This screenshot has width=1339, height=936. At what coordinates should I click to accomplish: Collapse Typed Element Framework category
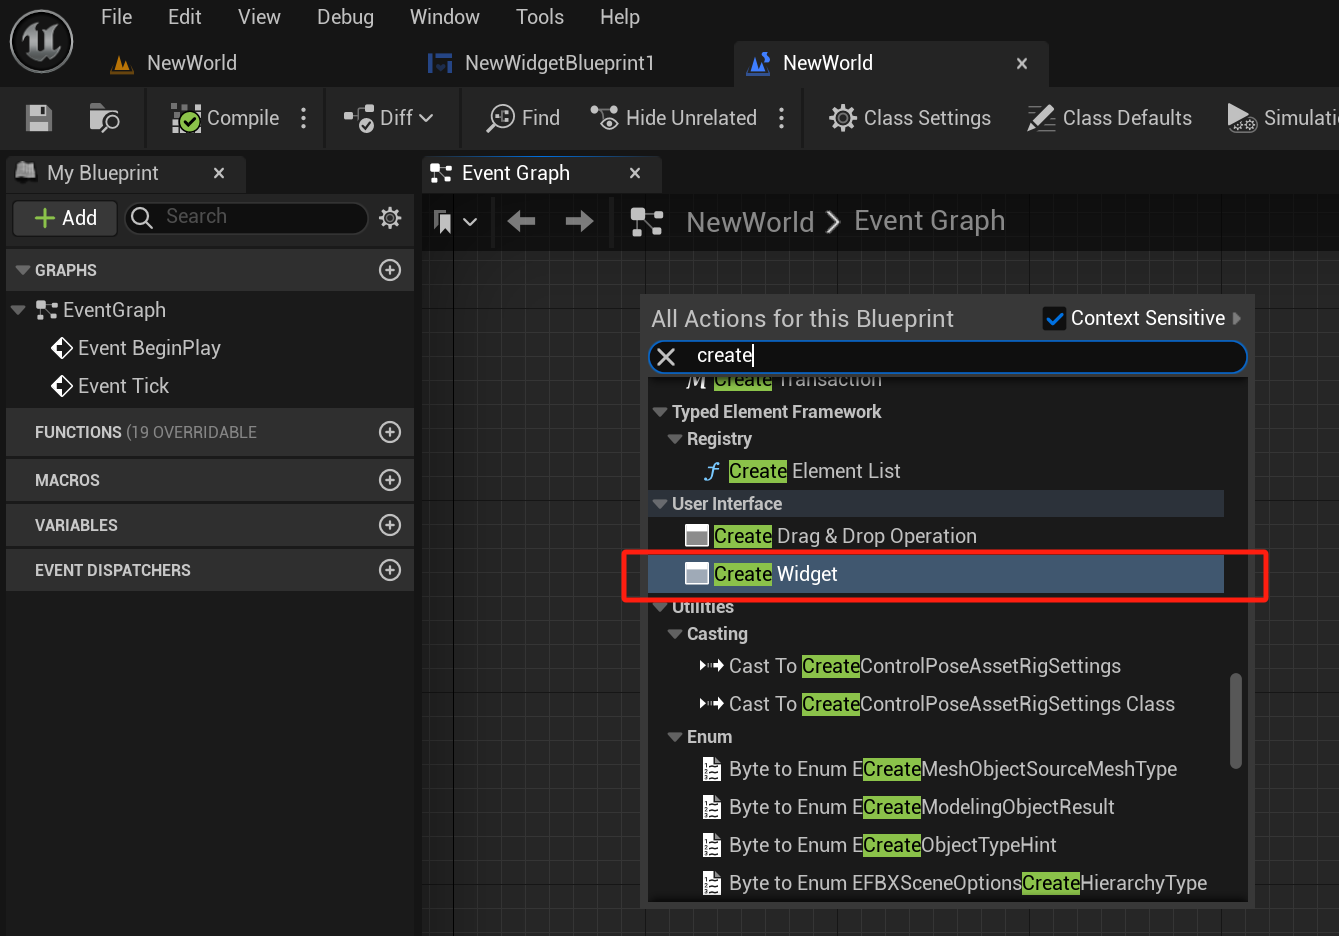click(660, 412)
